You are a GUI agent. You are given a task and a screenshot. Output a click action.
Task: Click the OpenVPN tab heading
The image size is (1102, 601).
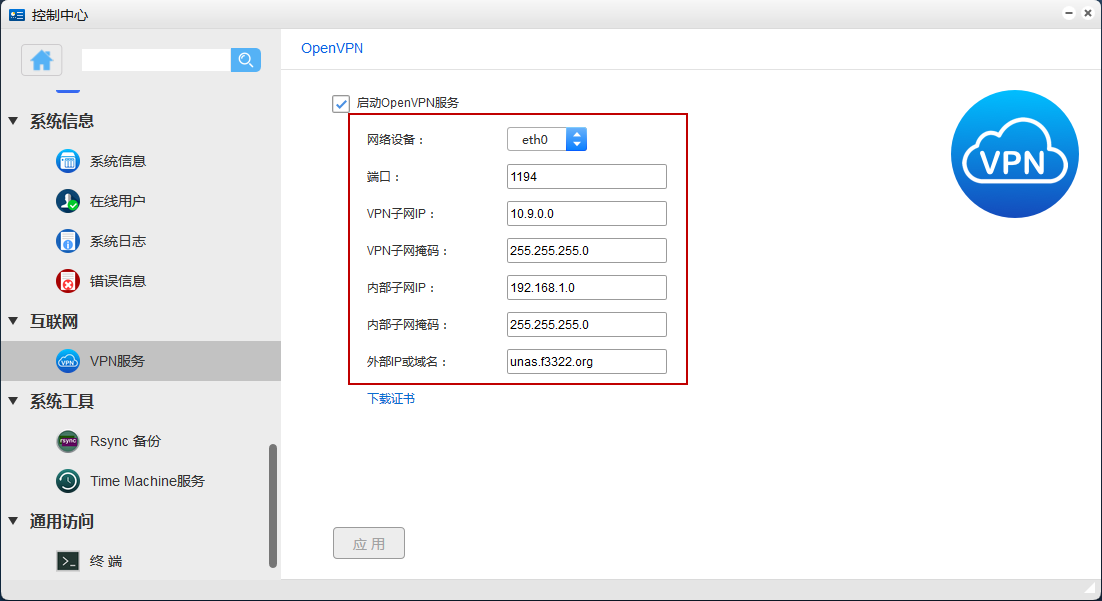(x=332, y=49)
